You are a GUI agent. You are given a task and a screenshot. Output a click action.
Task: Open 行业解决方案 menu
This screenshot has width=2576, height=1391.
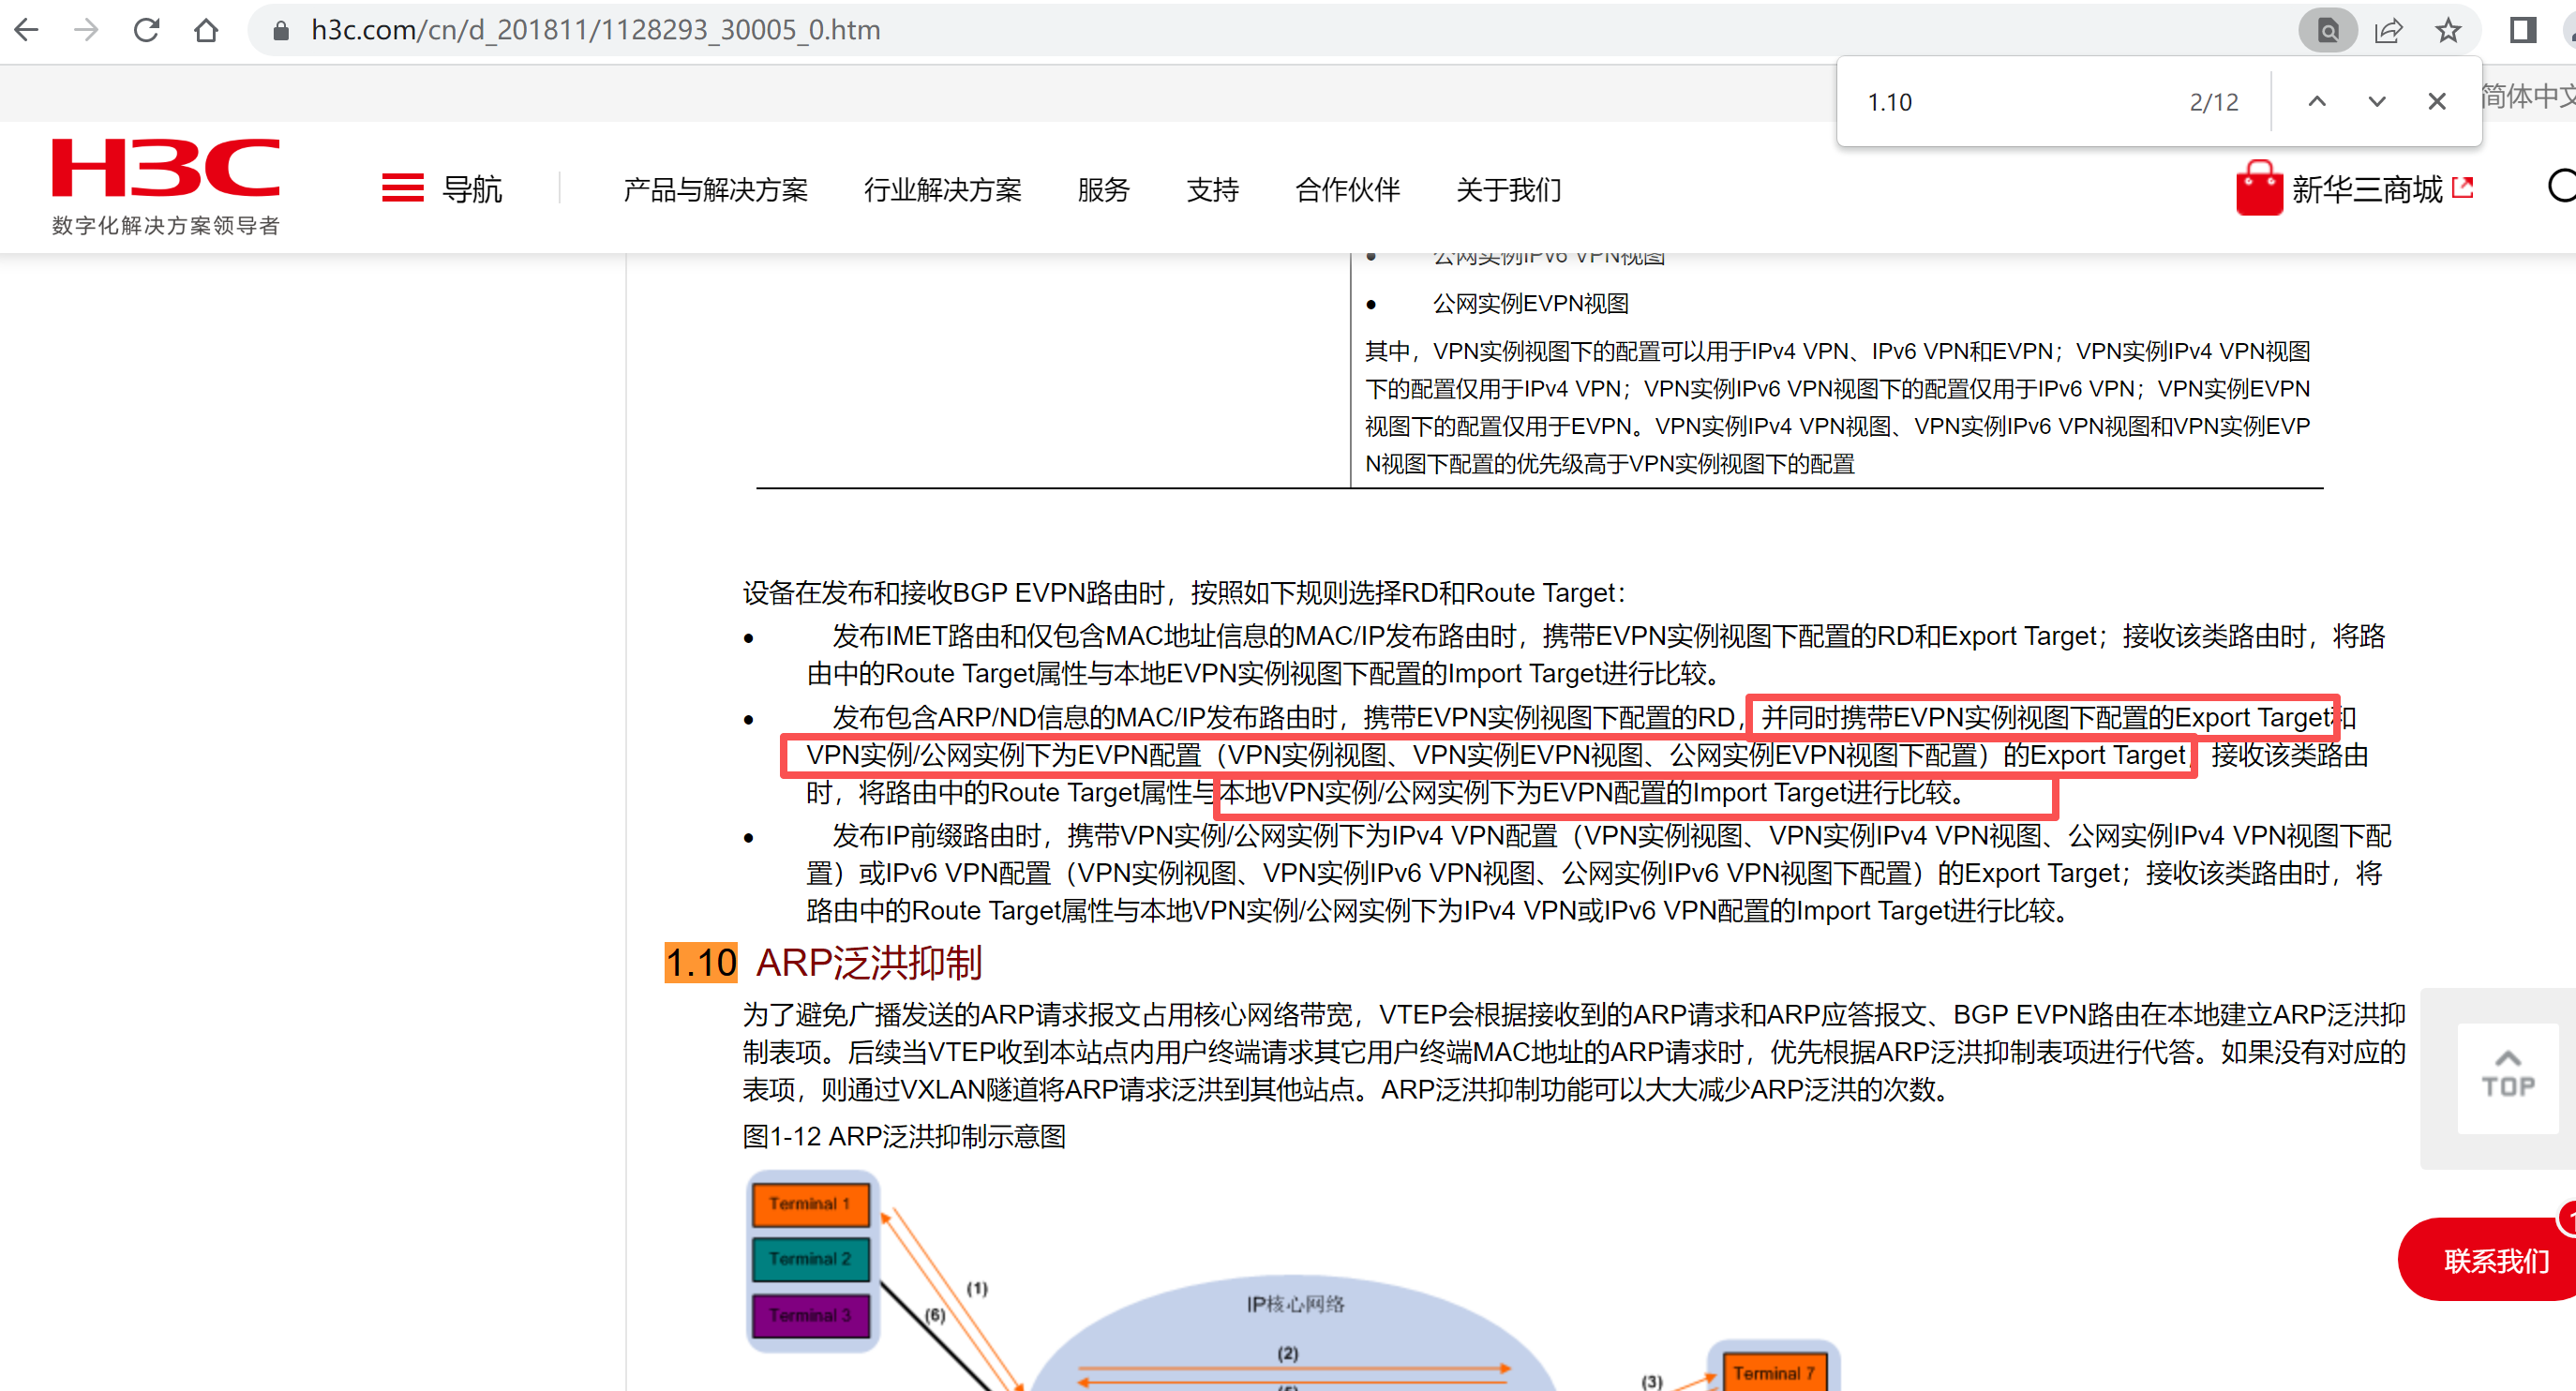coord(942,189)
